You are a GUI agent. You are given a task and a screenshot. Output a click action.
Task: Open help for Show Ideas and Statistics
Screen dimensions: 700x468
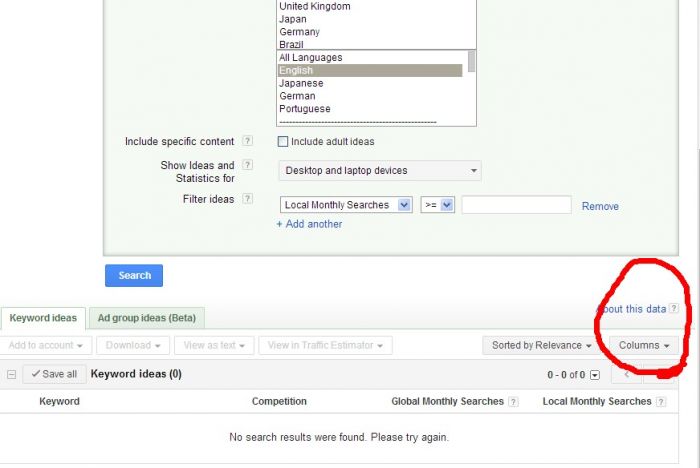(247, 165)
